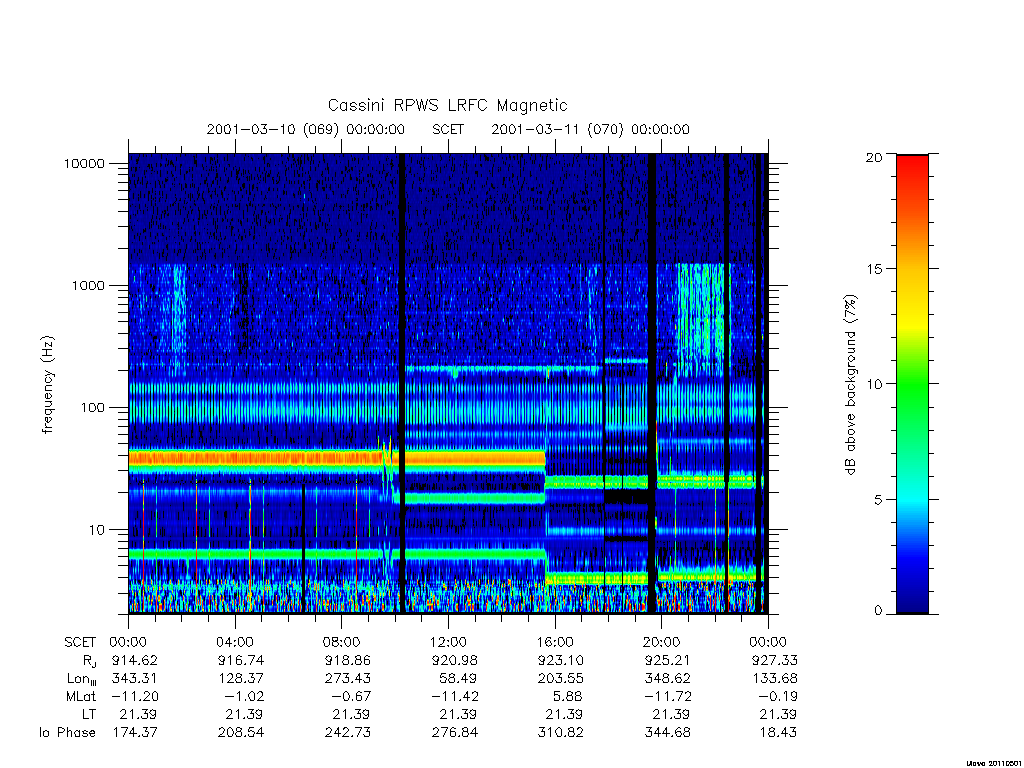The width and height of the screenshot is (1024, 768).
Task: Click the color bar value 5
Action: (x=878, y=500)
